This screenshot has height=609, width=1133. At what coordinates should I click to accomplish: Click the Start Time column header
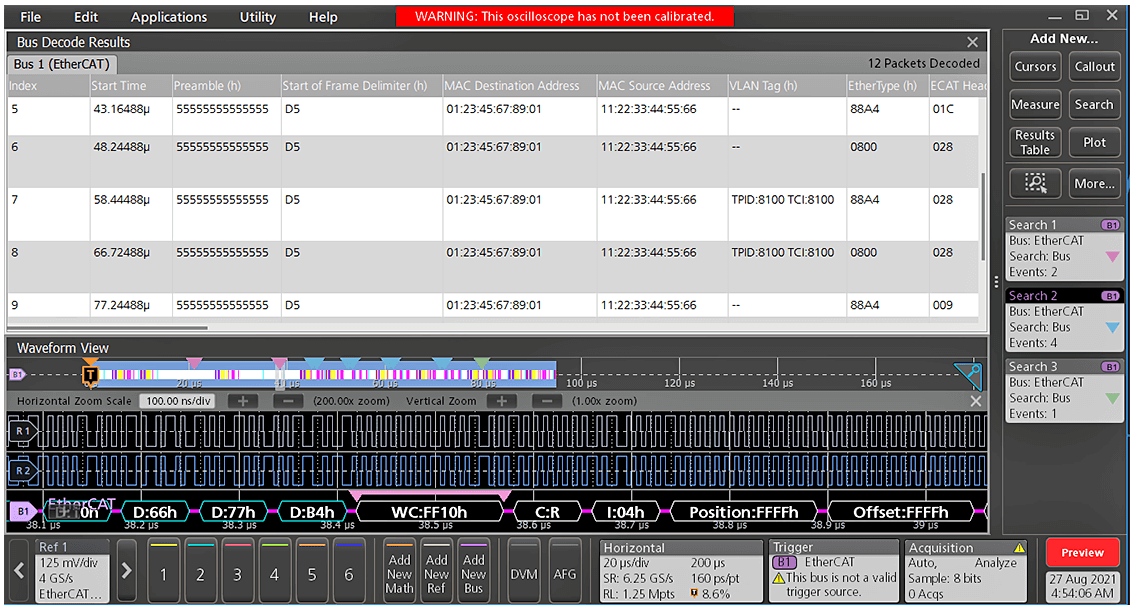(x=131, y=85)
